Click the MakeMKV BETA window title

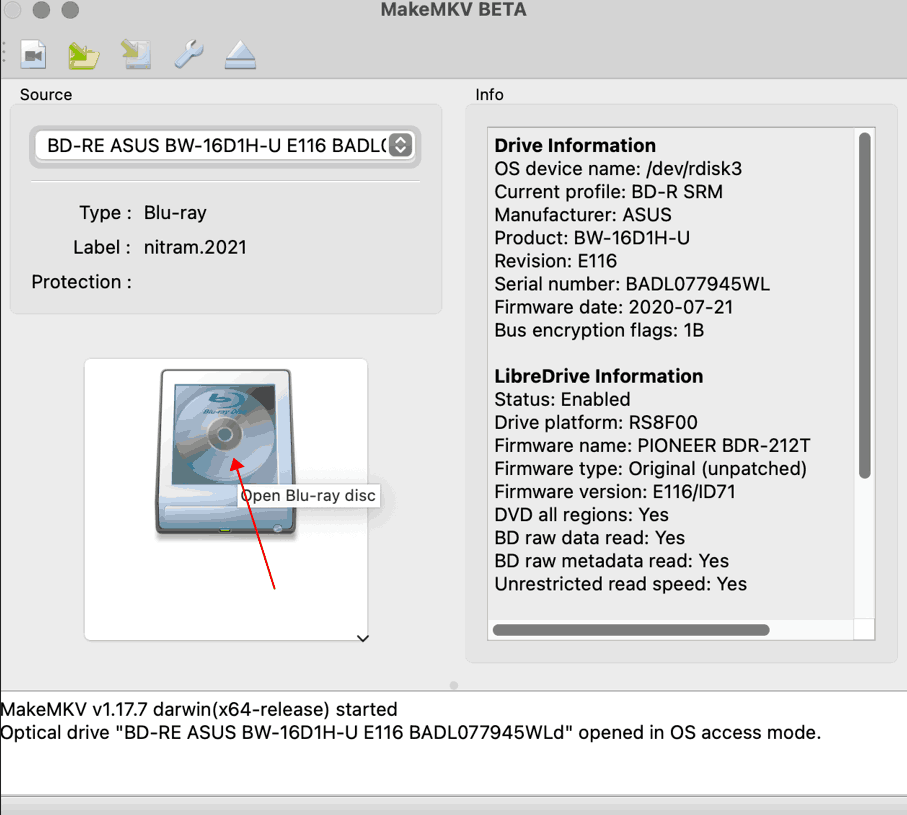coord(453,10)
